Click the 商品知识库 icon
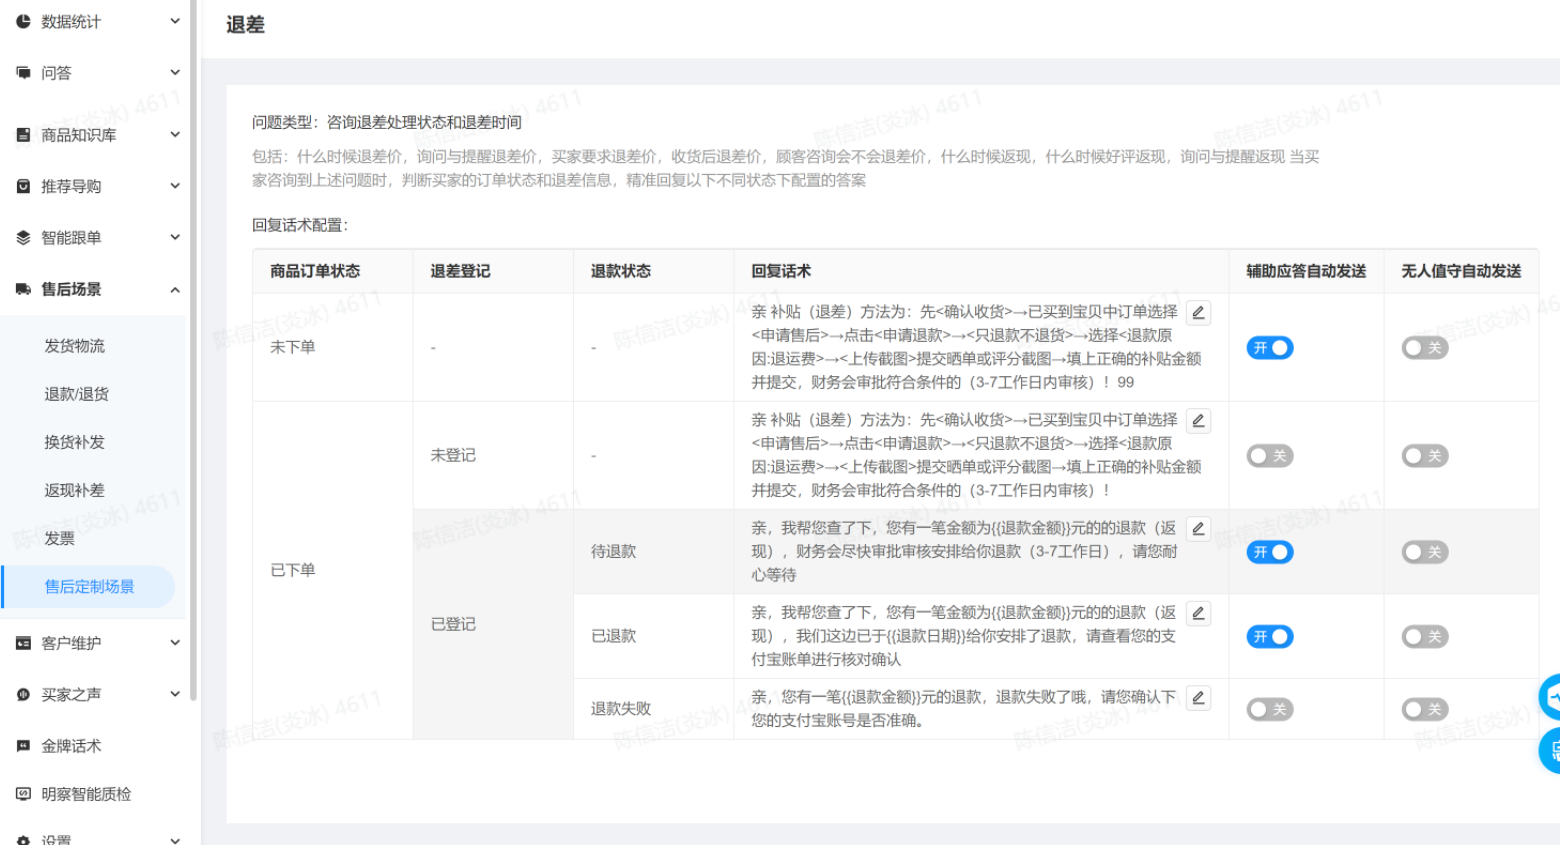This screenshot has height=845, width=1560. (23, 135)
